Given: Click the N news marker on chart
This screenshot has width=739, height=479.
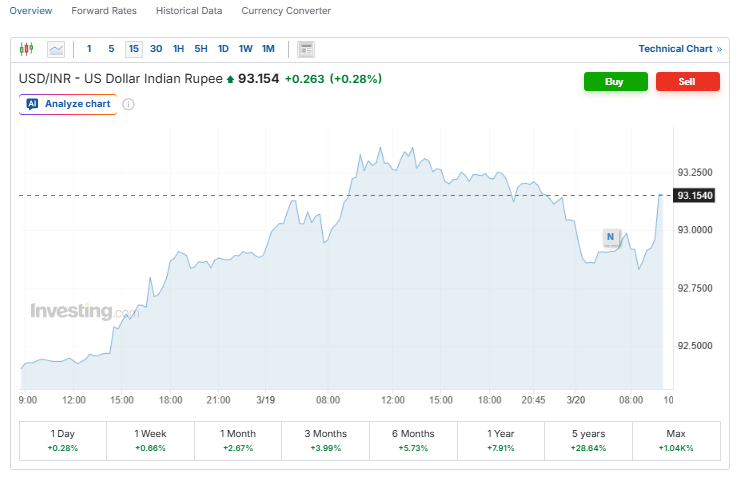Looking at the screenshot, I should pos(610,237).
